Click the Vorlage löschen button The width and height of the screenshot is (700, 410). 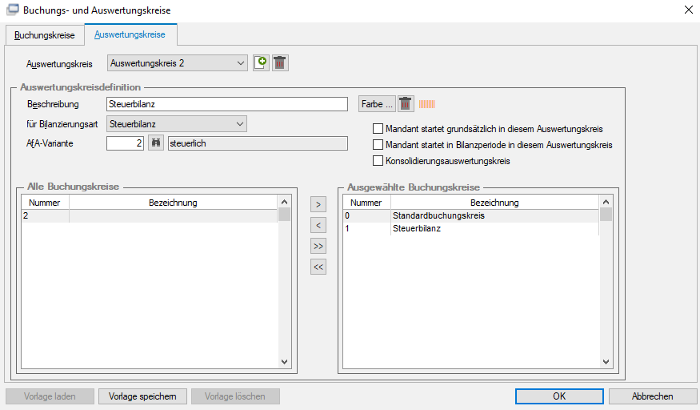point(235,396)
